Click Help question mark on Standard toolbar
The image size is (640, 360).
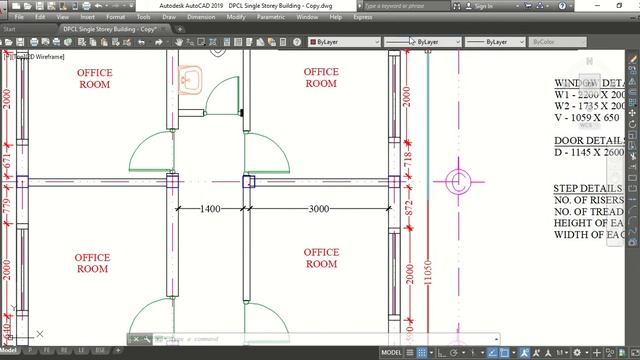tap(297, 42)
